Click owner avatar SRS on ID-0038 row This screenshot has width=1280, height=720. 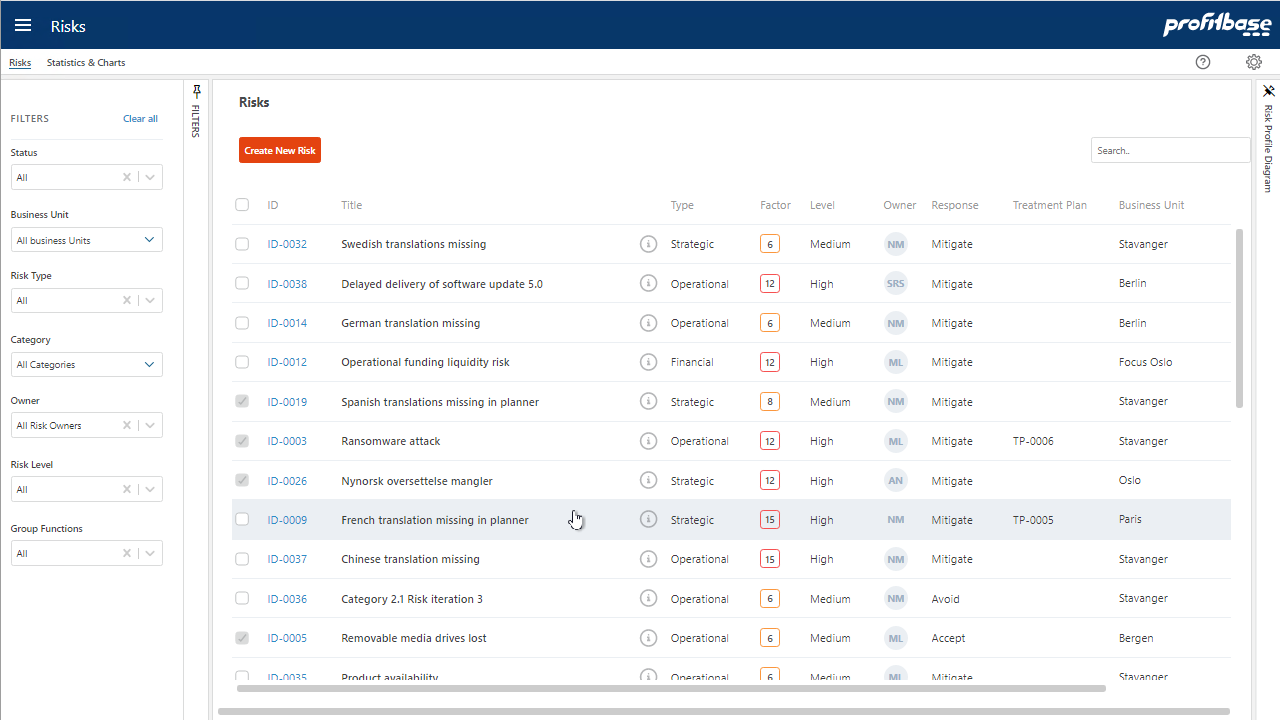click(895, 283)
